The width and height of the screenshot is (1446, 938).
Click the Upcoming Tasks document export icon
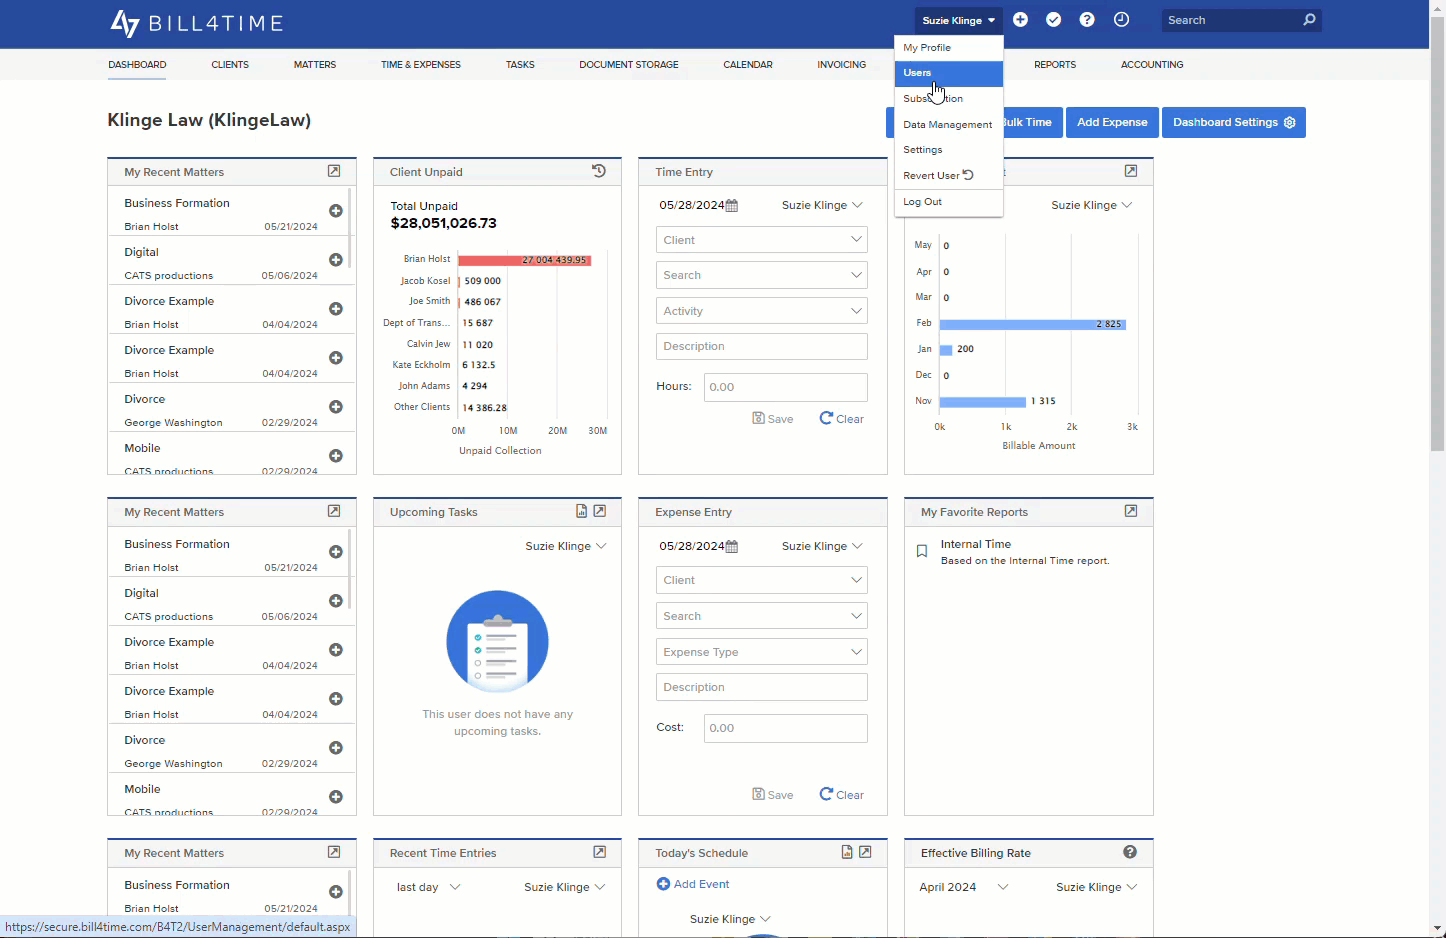click(581, 511)
